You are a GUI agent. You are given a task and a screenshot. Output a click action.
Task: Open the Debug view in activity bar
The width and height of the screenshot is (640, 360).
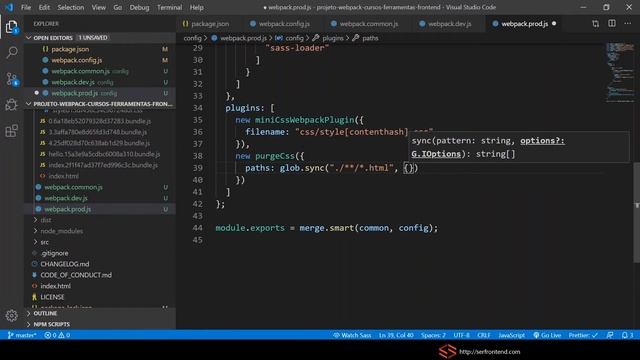11,104
